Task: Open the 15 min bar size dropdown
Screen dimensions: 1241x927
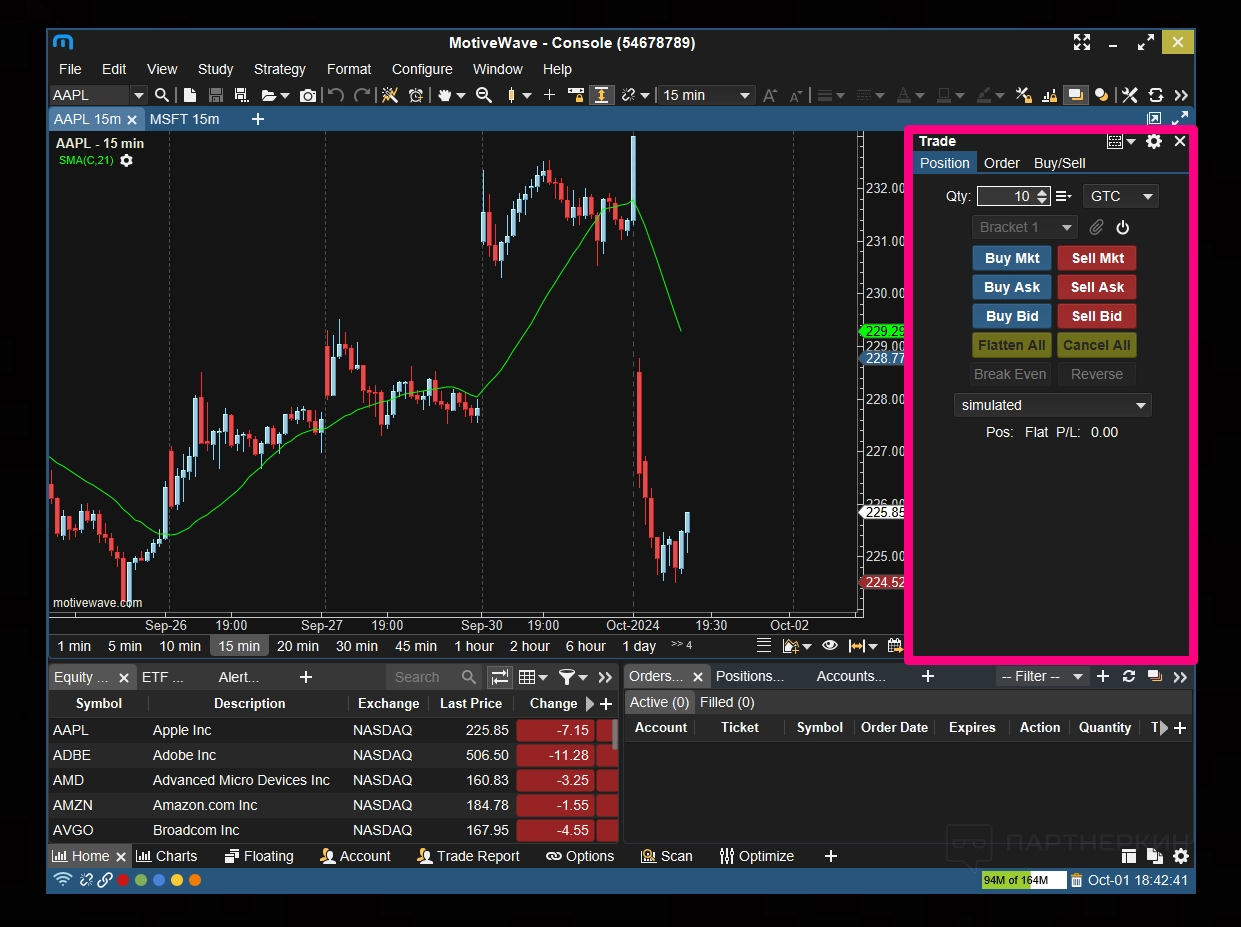Action: click(706, 95)
